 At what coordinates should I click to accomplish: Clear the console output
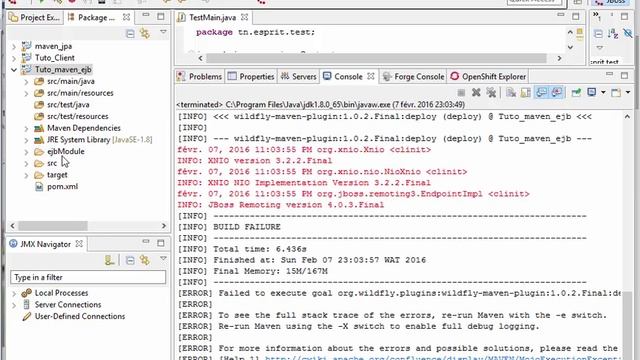[x=511, y=93]
